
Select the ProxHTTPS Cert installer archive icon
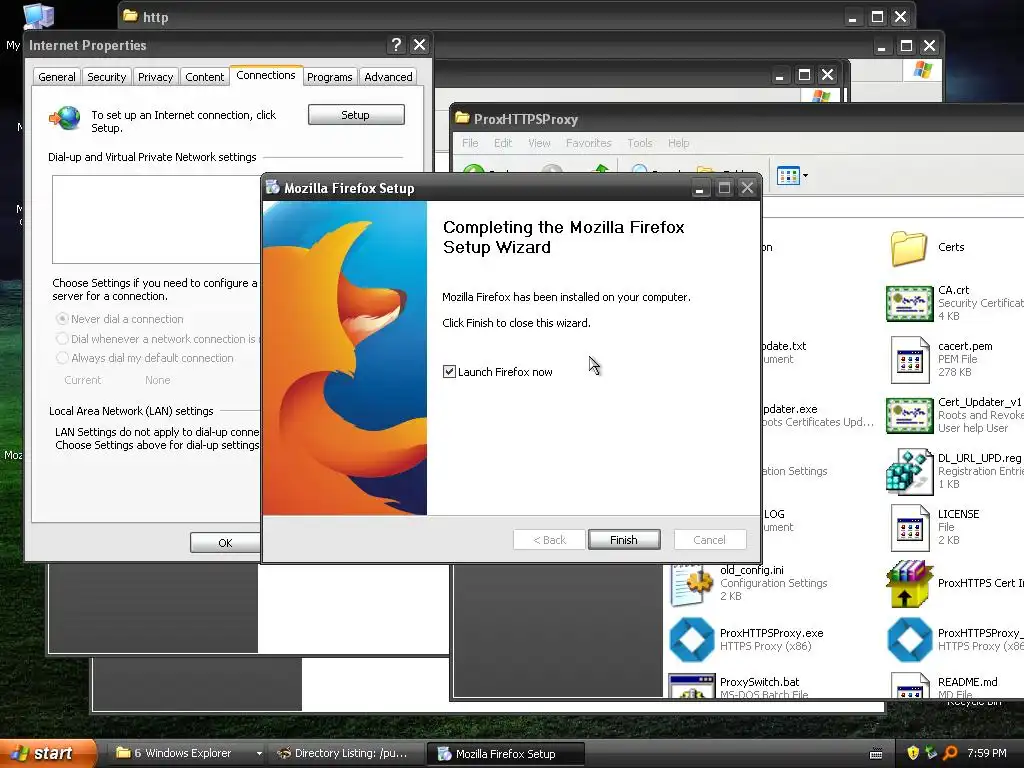point(910,584)
